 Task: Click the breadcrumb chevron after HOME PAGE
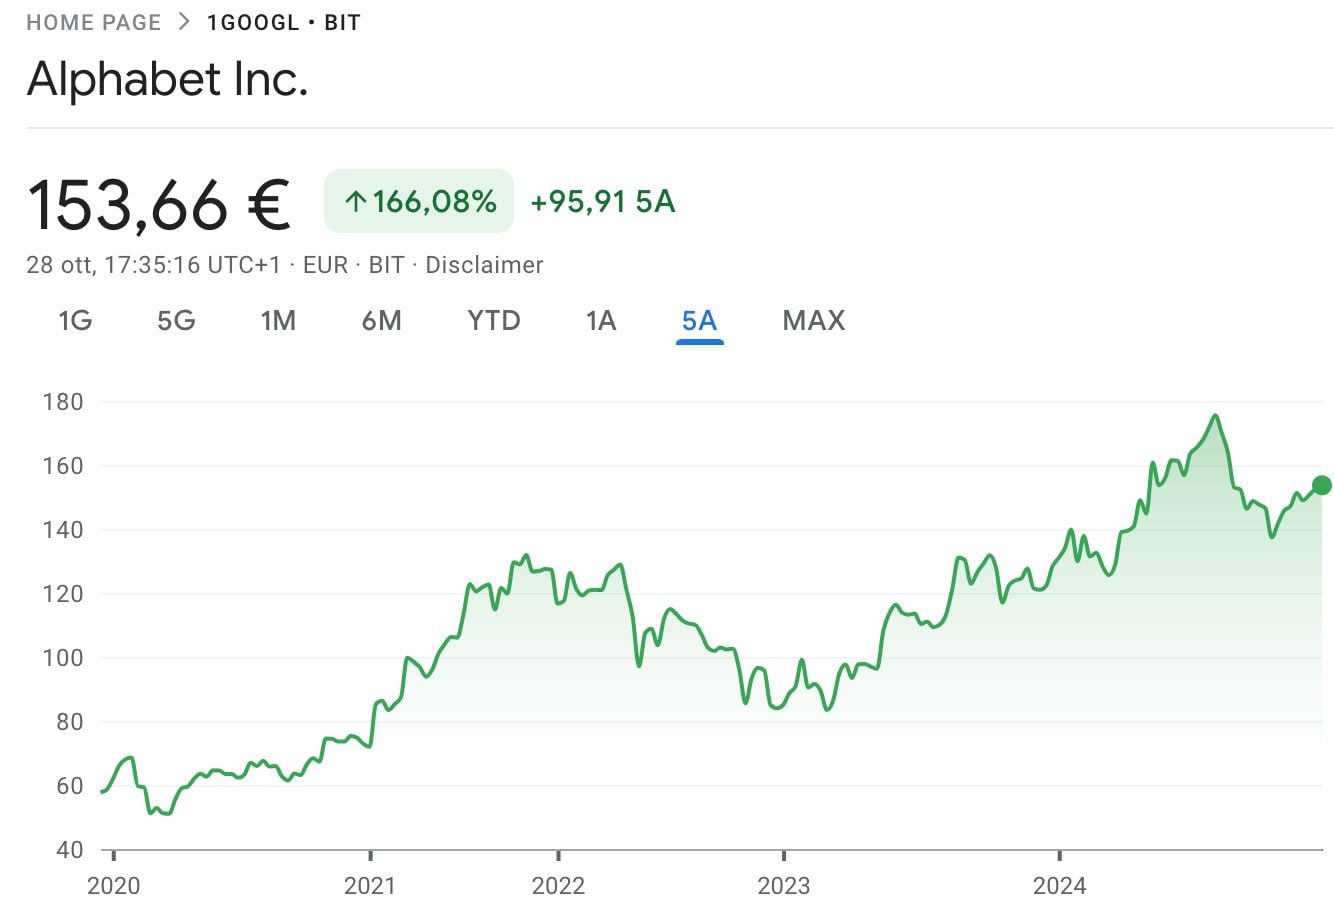coord(182,20)
